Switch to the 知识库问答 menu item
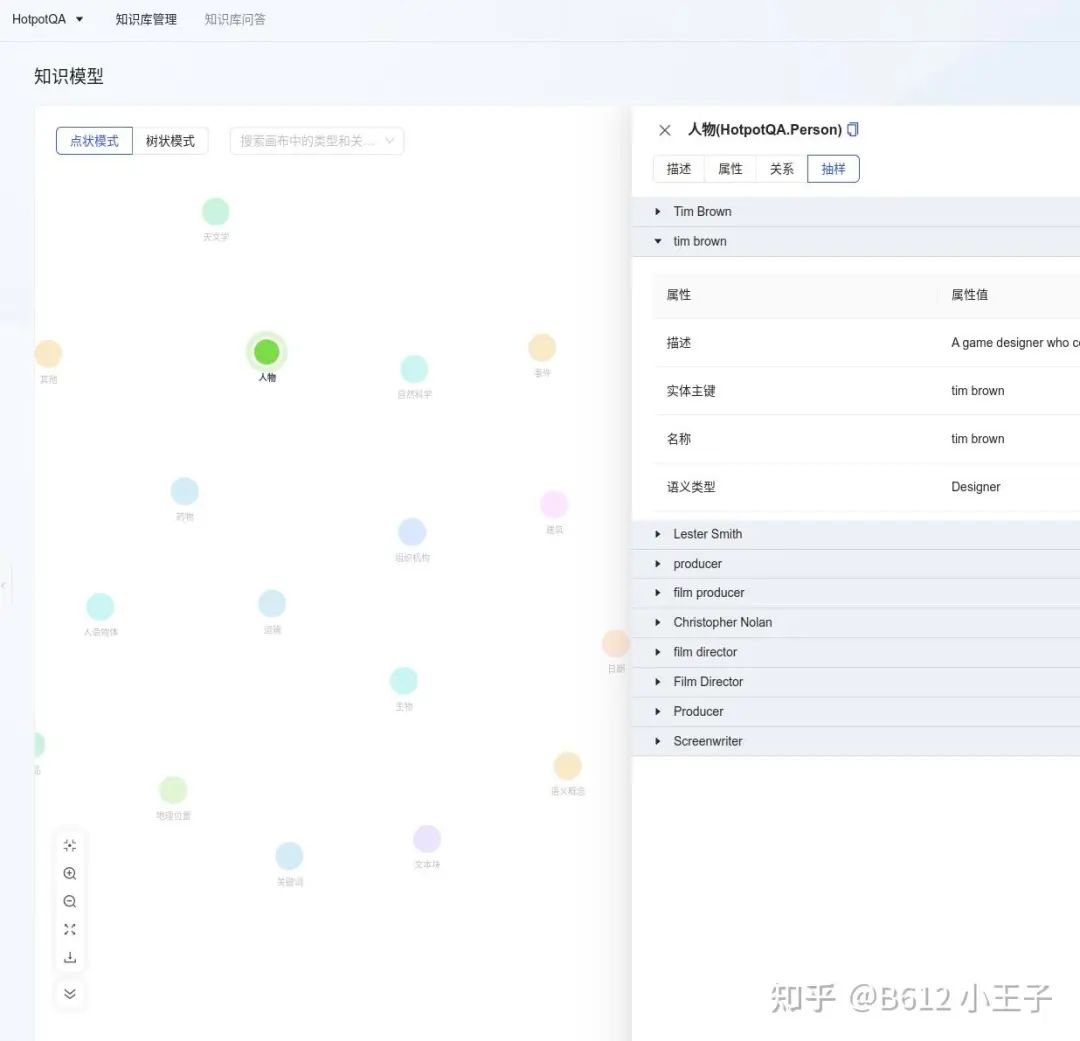1080x1041 pixels. tap(234, 18)
